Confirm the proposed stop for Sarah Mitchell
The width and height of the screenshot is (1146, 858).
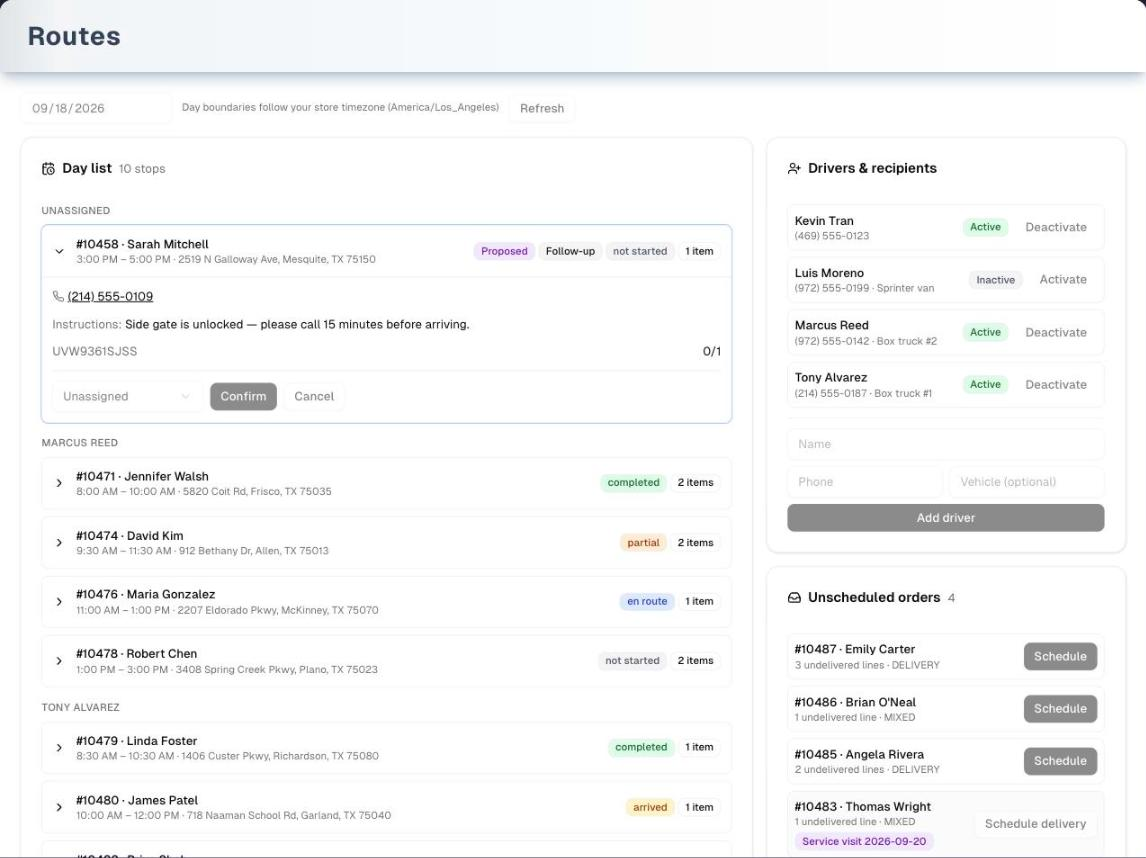click(243, 396)
